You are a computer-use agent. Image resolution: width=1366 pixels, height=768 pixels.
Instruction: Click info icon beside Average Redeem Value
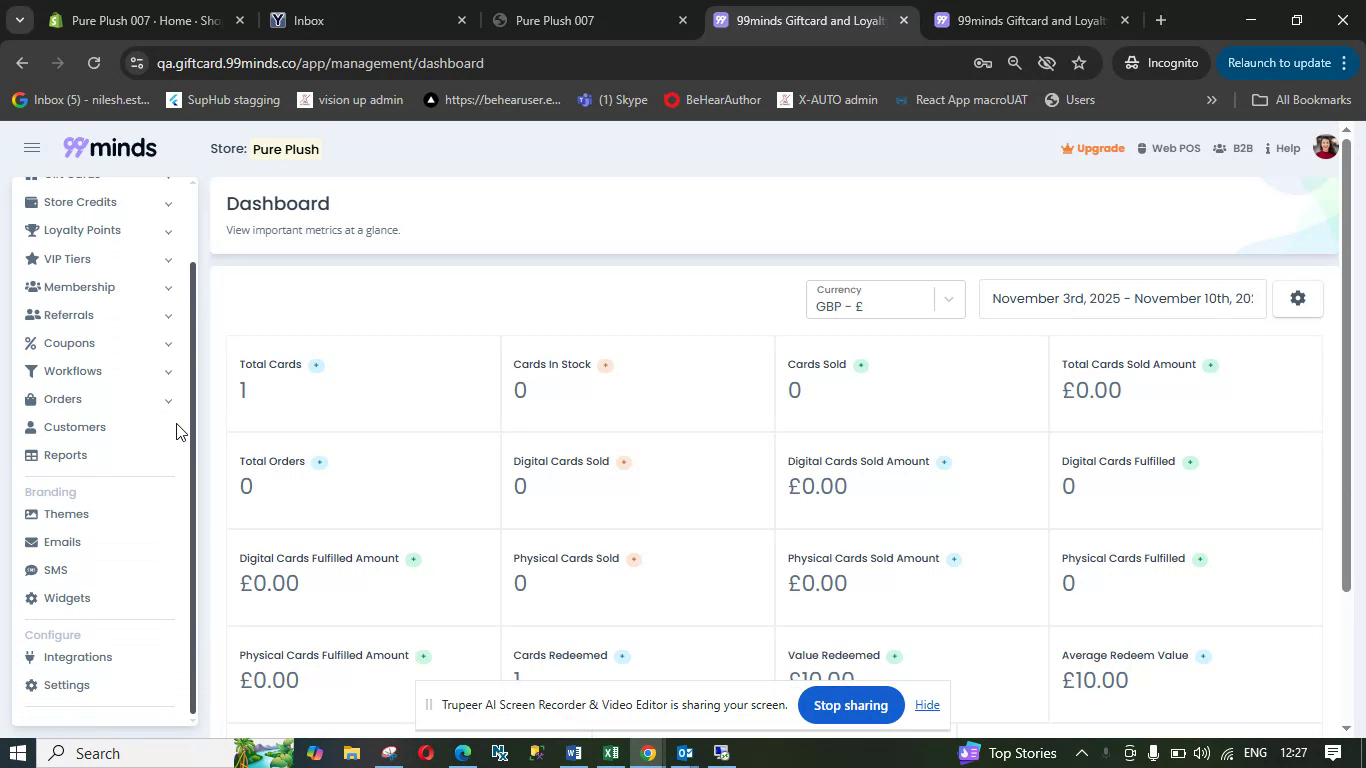(1203, 656)
